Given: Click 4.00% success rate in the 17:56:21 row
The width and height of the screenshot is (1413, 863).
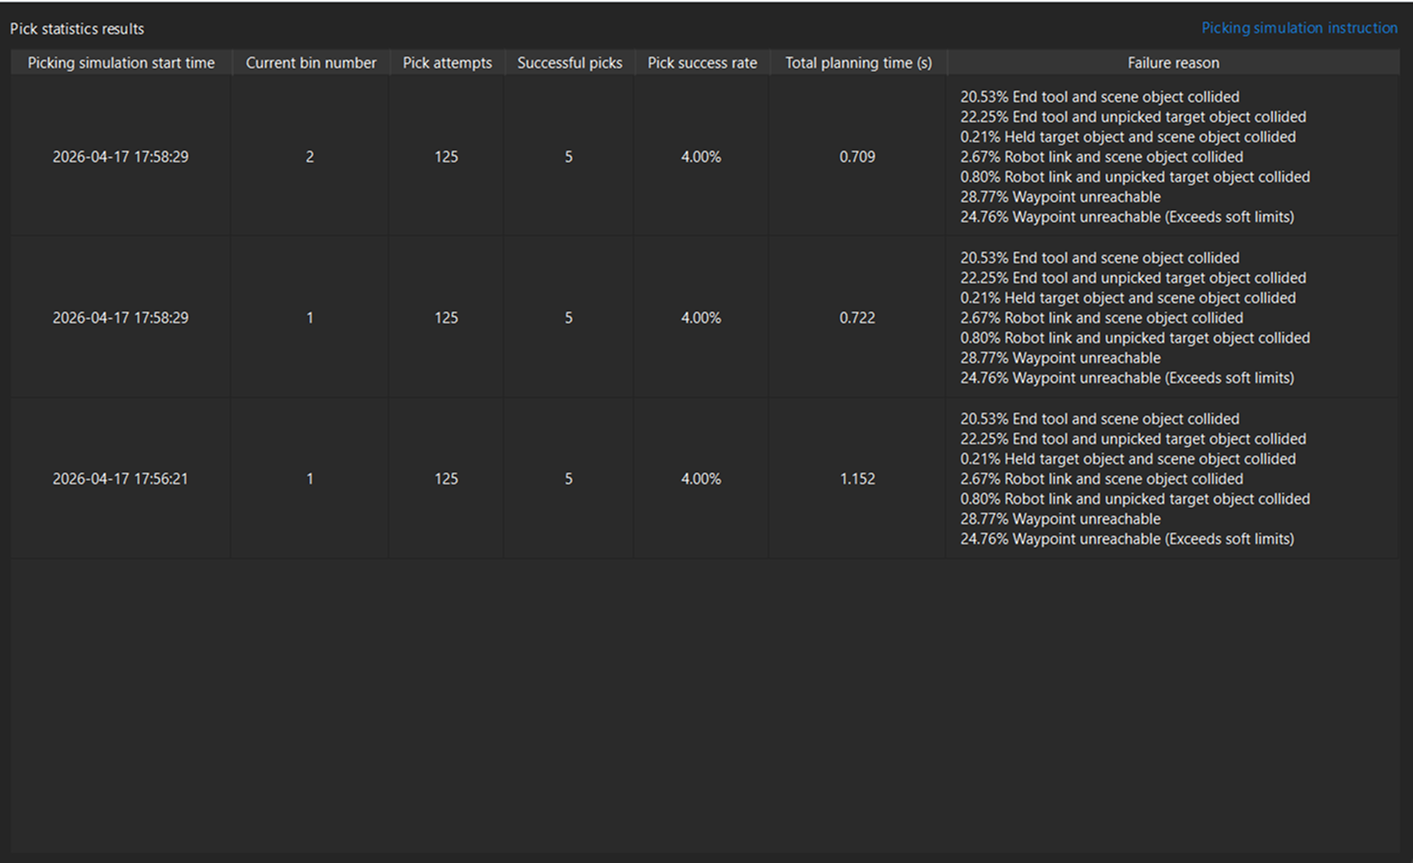Looking at the screenshot, I should 701,479.
